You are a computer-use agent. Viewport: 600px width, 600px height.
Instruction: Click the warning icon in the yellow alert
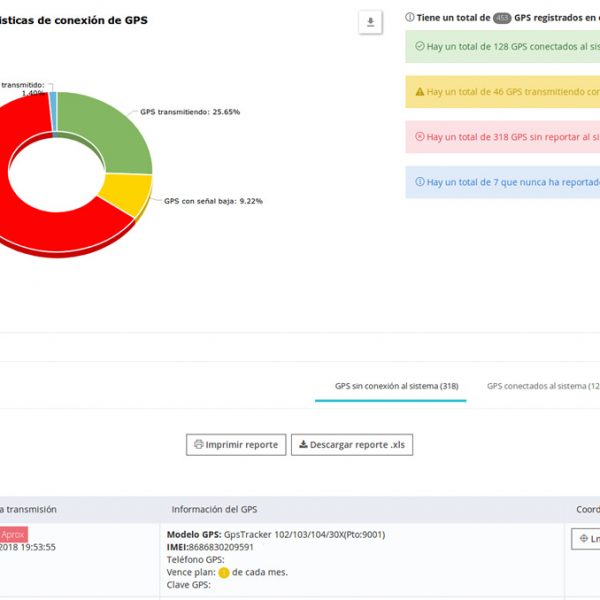coord(419,92)
